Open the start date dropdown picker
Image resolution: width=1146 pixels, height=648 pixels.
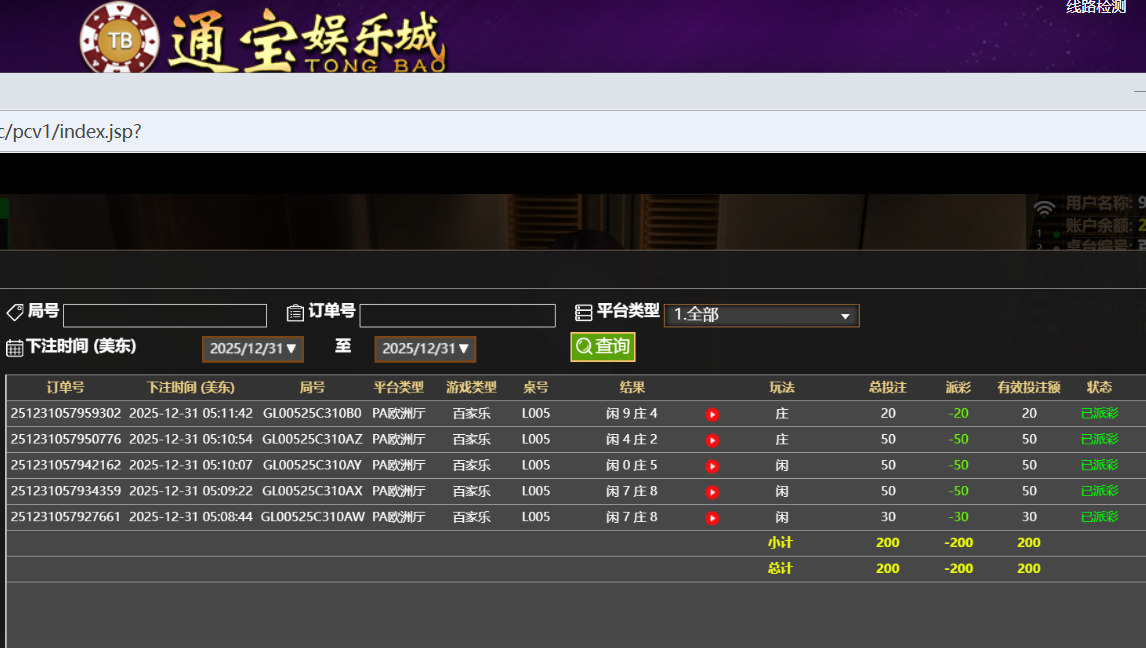252,349
